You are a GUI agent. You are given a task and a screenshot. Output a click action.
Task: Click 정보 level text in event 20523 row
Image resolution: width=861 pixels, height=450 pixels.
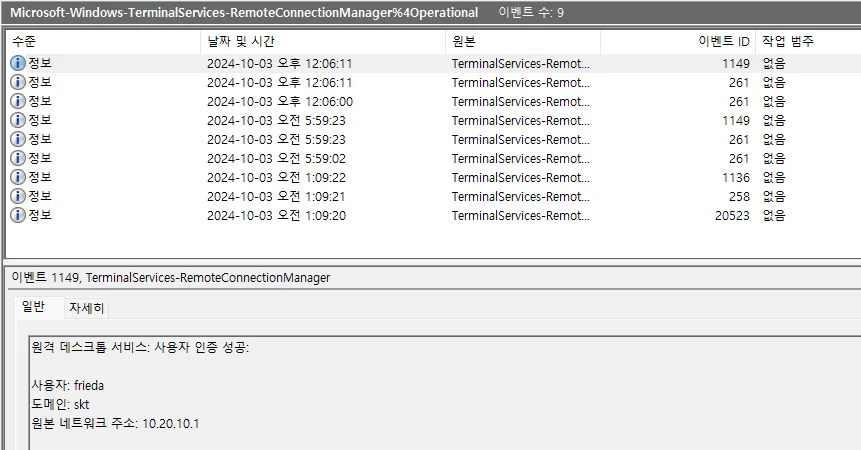pyautogui.click(x=40, y=215)
